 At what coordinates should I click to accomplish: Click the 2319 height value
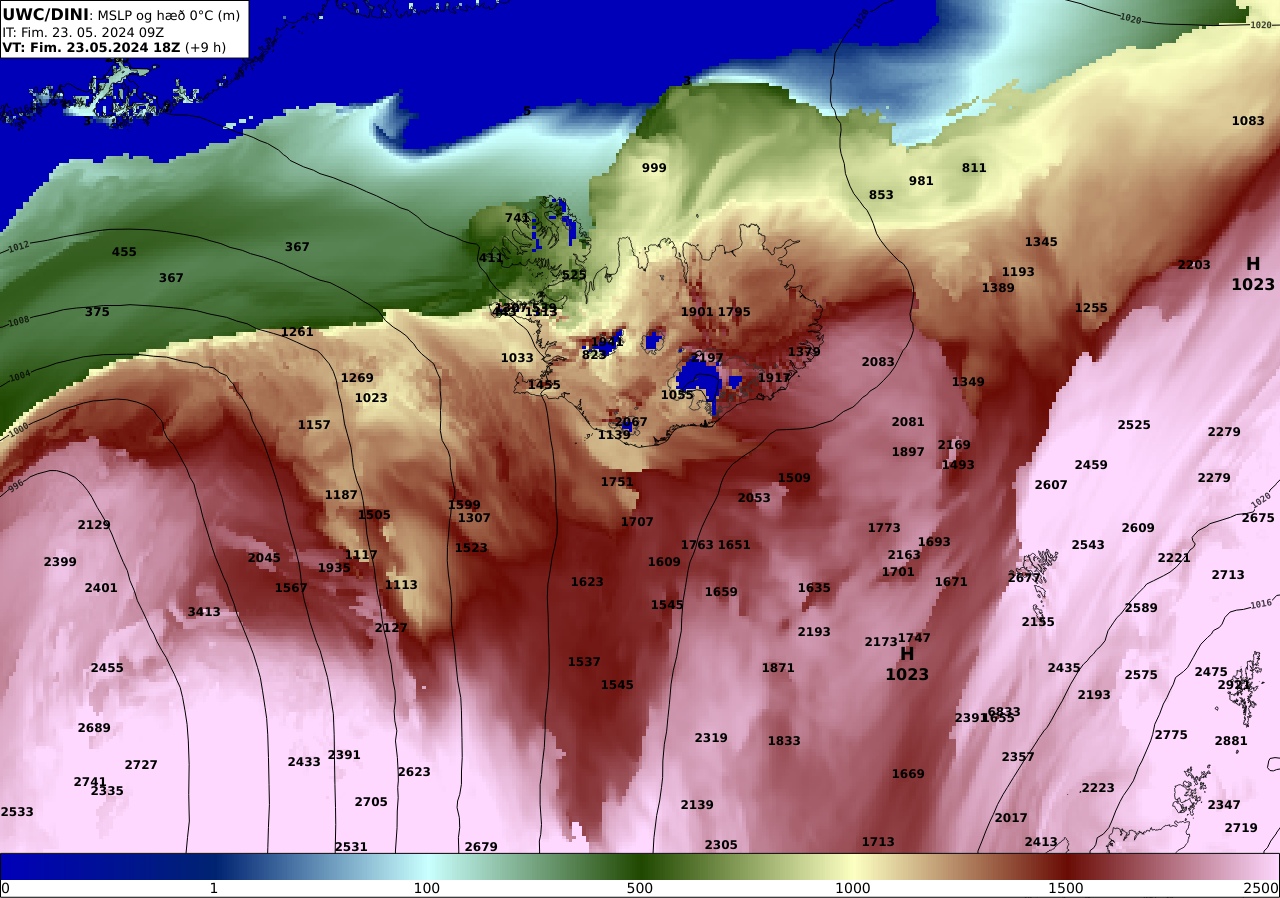tap(711, 738)
